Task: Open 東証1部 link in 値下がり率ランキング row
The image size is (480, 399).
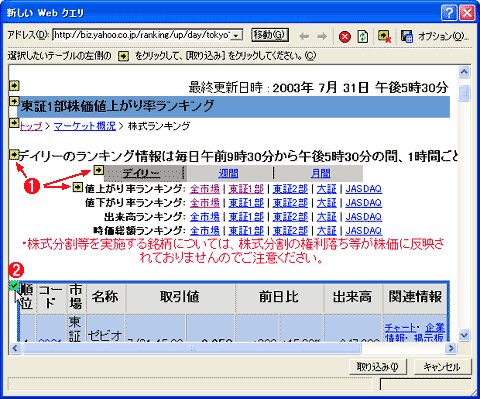Action: [246, 203]
